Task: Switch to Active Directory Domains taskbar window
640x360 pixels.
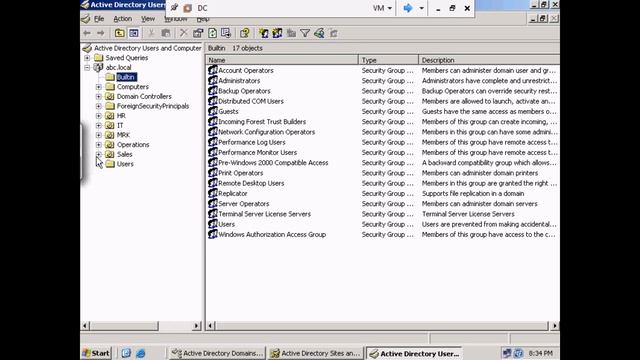Action: [x=217, y=353]
